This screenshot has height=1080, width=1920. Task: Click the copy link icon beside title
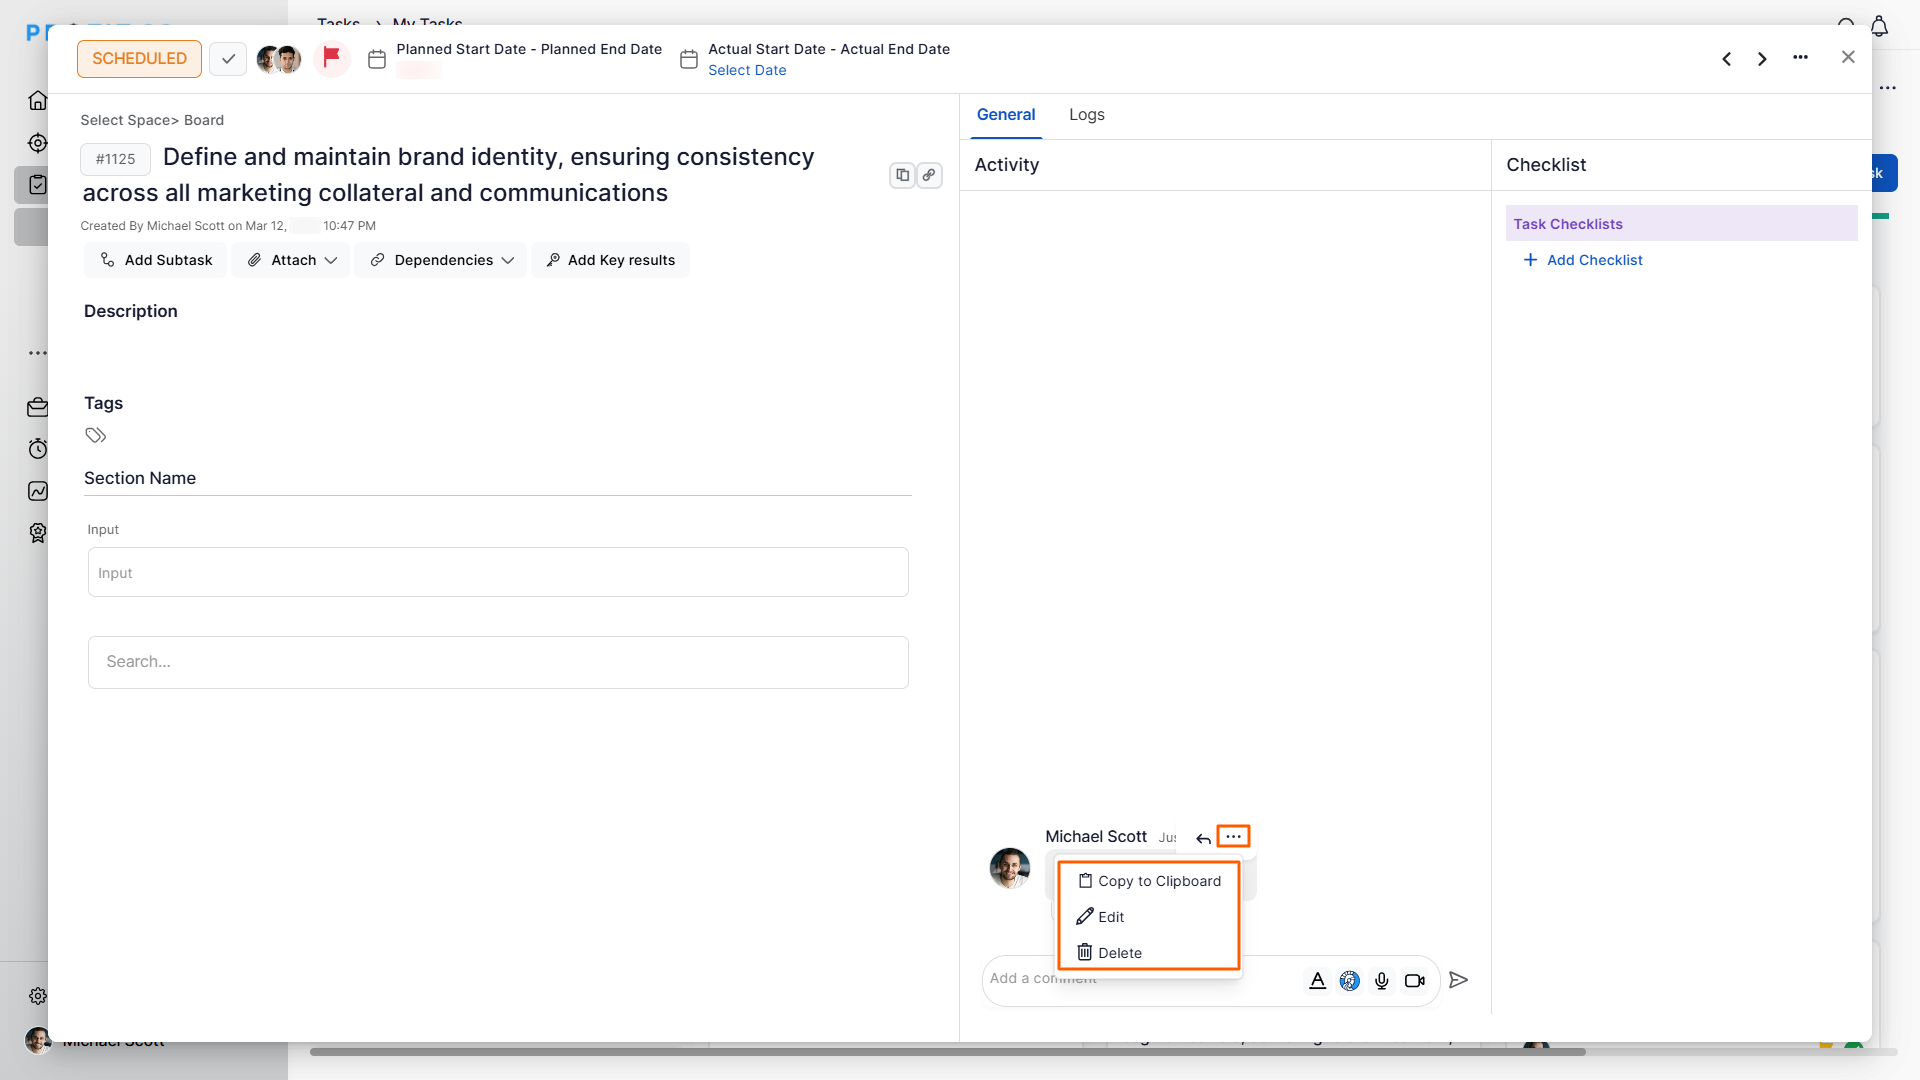click(929, 175)
